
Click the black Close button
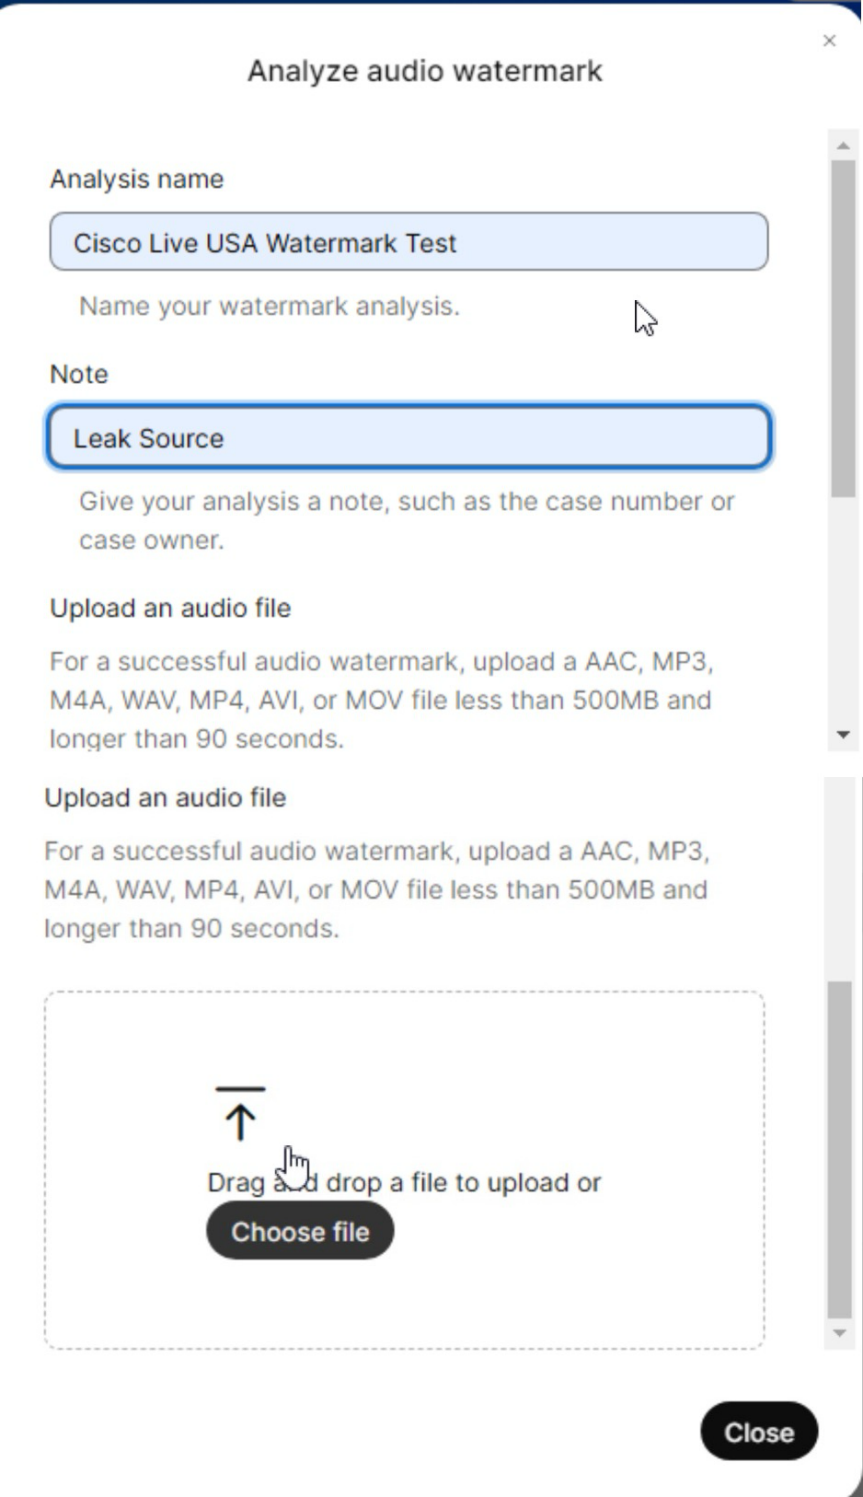(x=759, y=1432)
